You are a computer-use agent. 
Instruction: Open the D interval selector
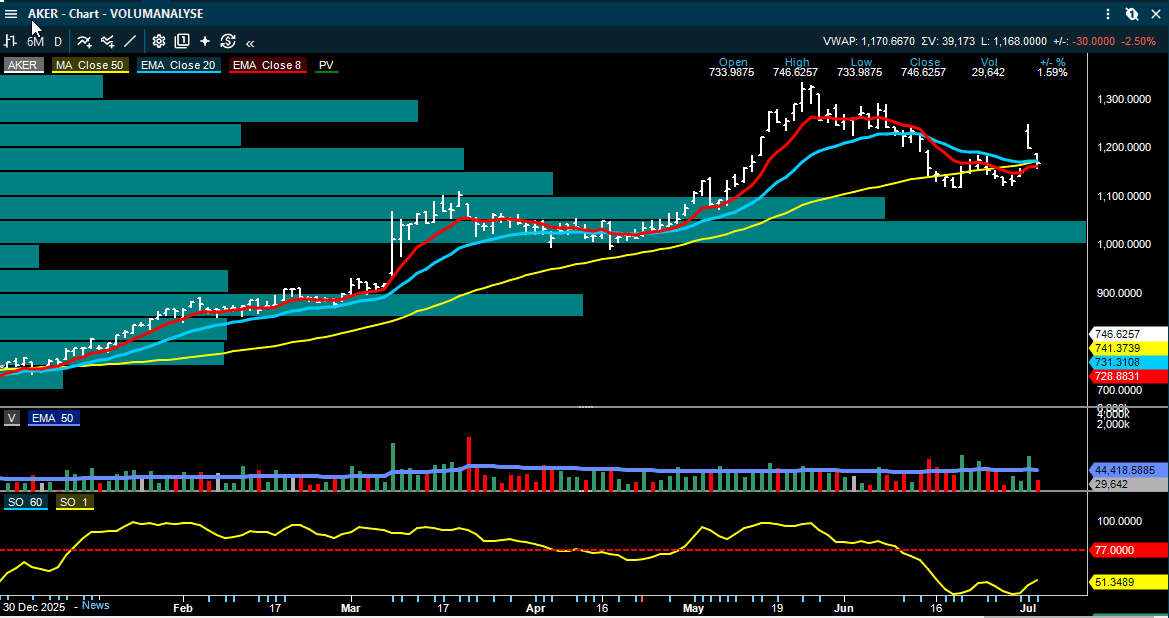[57, 42]
